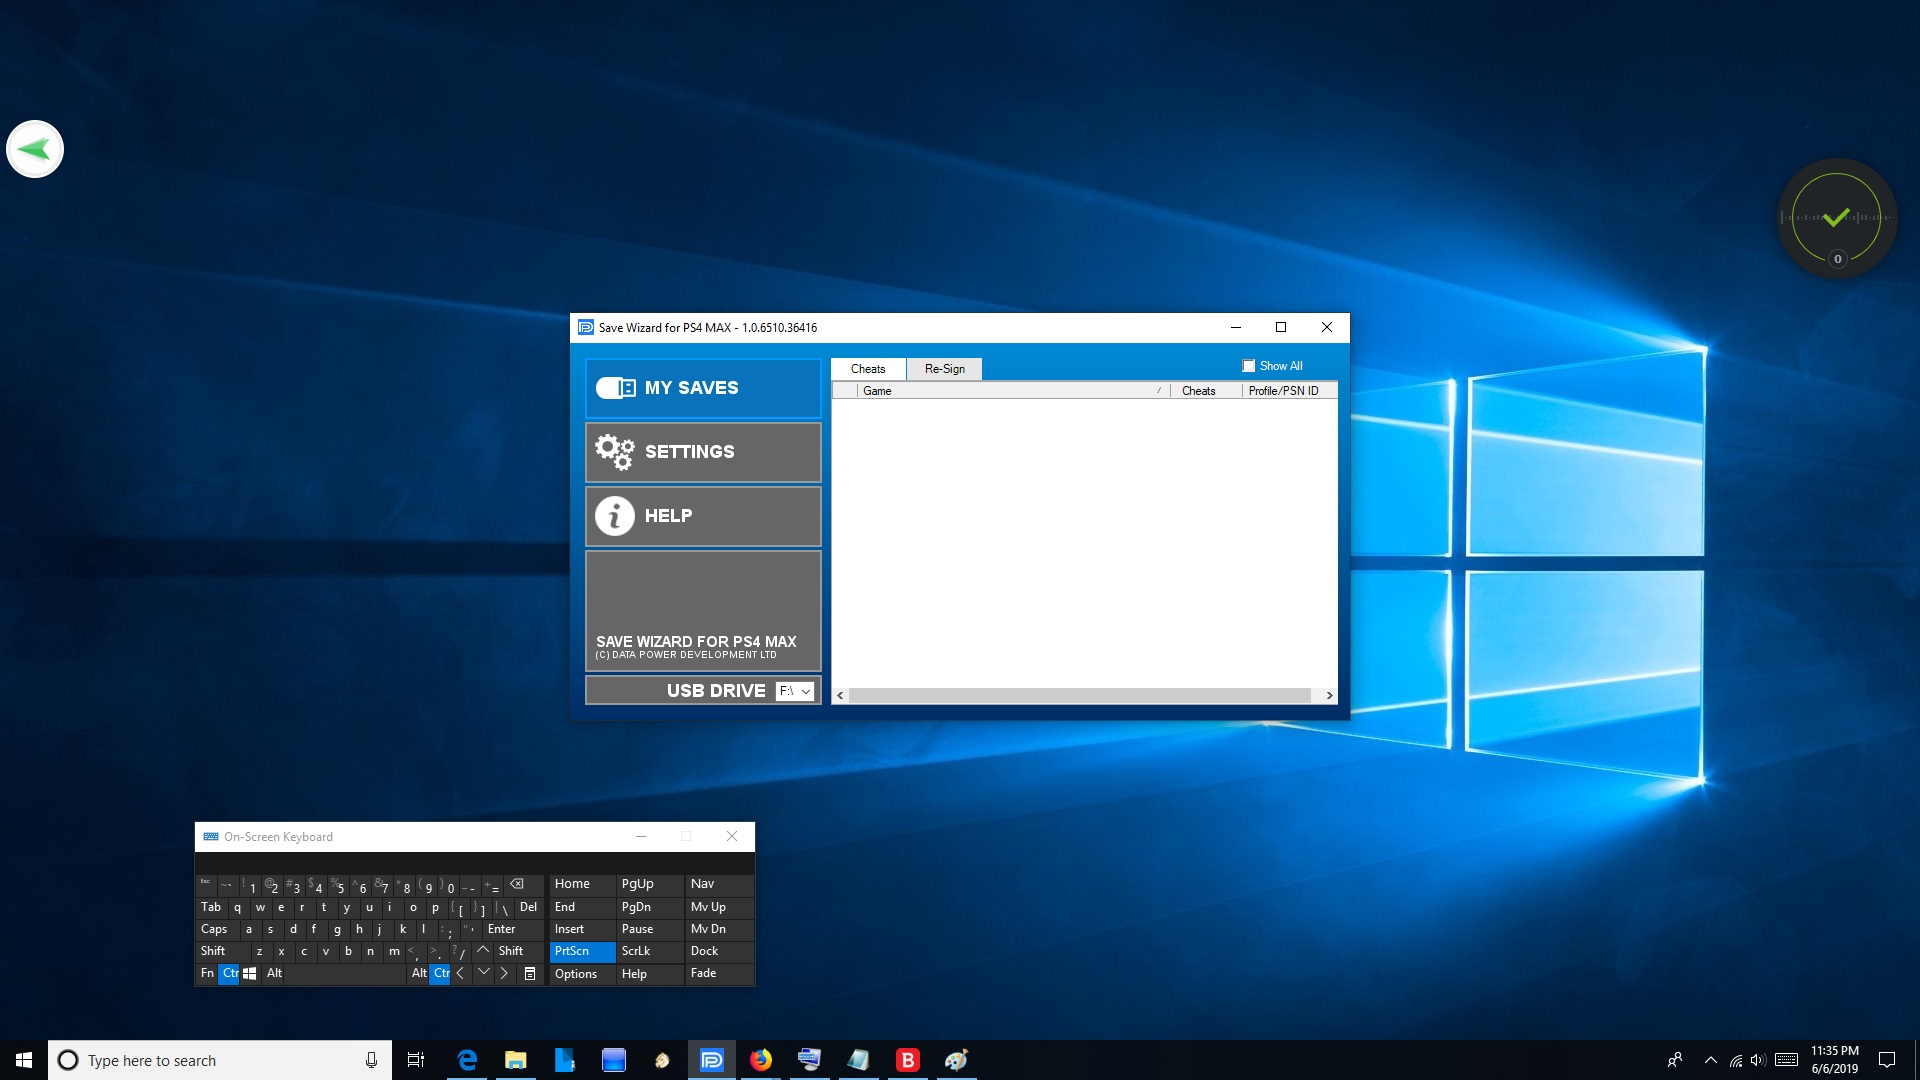The width and height of the screenshot is (1920, 1080).
Task: Click the Home key on On-Screen Keyboard
Action: tap(582, 884)
